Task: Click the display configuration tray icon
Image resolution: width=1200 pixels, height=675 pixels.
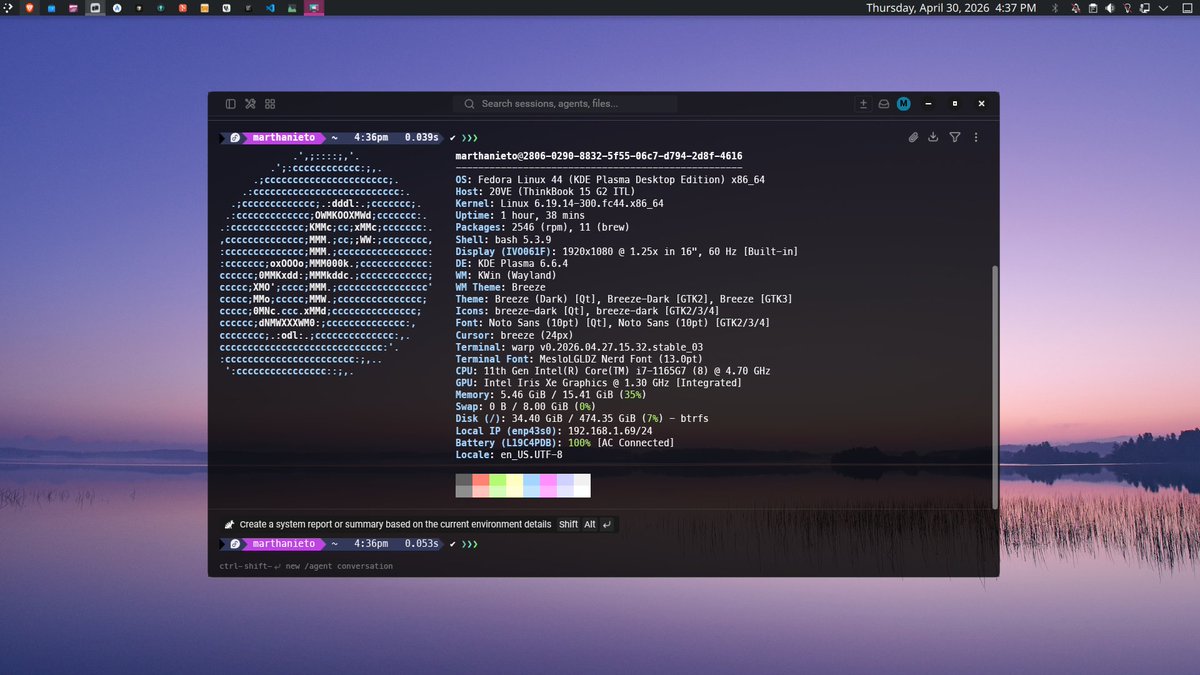Action: coord(1145,8)
